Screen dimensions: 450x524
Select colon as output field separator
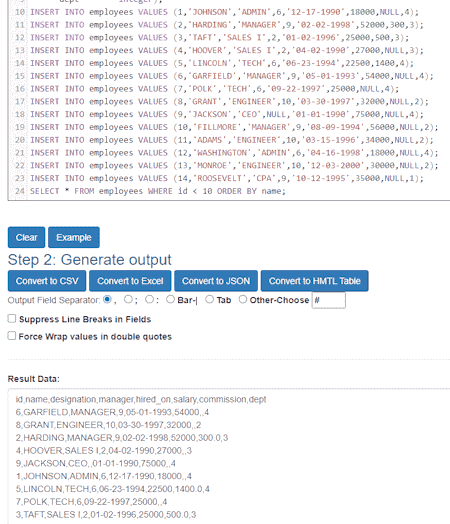(x=149, y=299)
